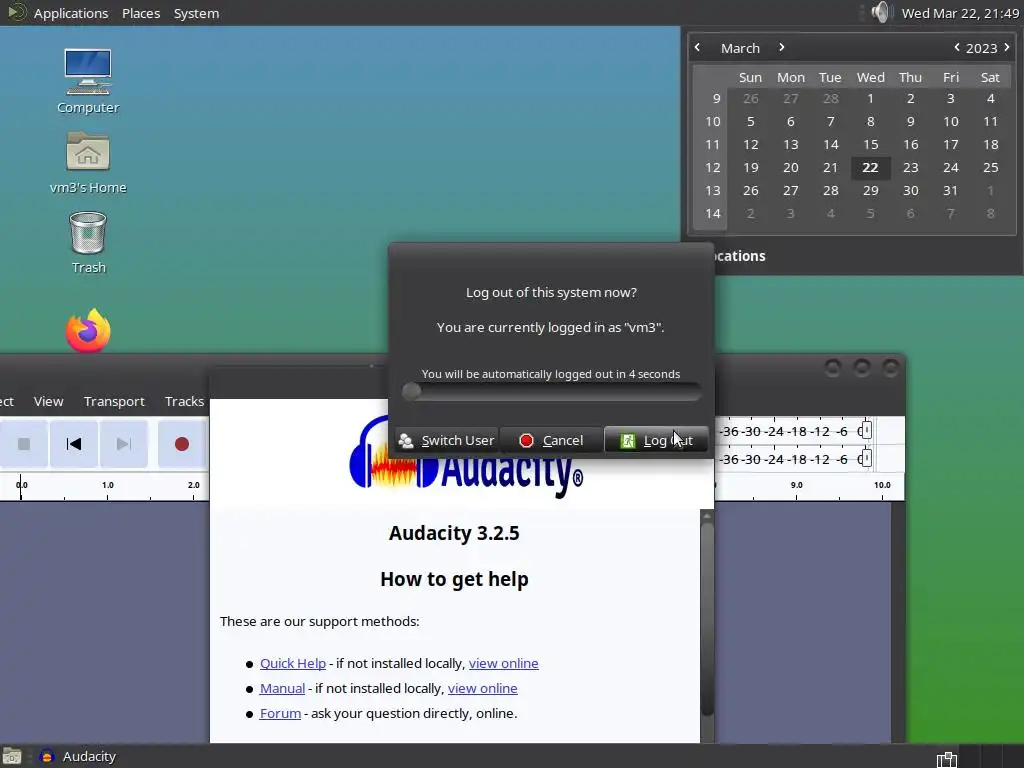
Task: Click the lower meter's level slider handle
Action: [x=865, y=458]
